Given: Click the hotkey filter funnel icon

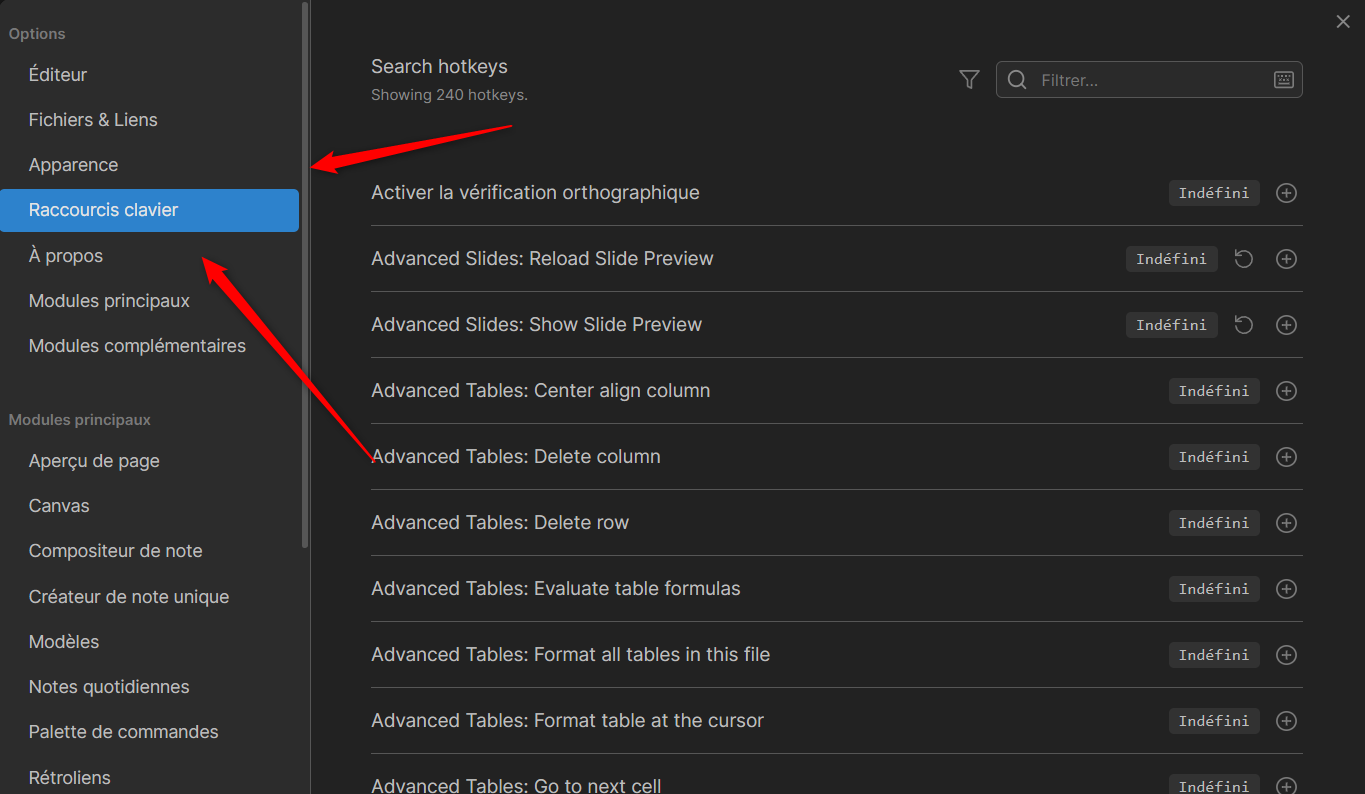Looking at the screenshot, I should pyautogui.click(x=969, y=80).
